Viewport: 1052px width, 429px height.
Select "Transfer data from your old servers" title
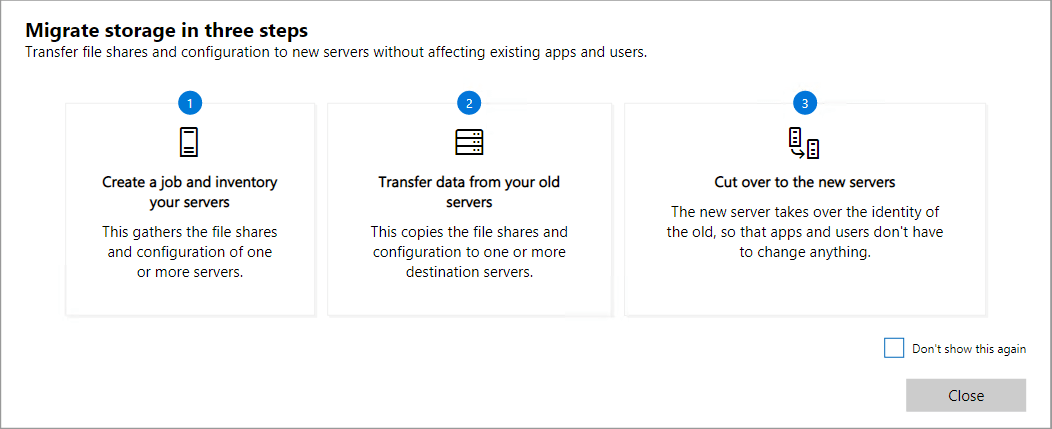(x=469, y=192)
